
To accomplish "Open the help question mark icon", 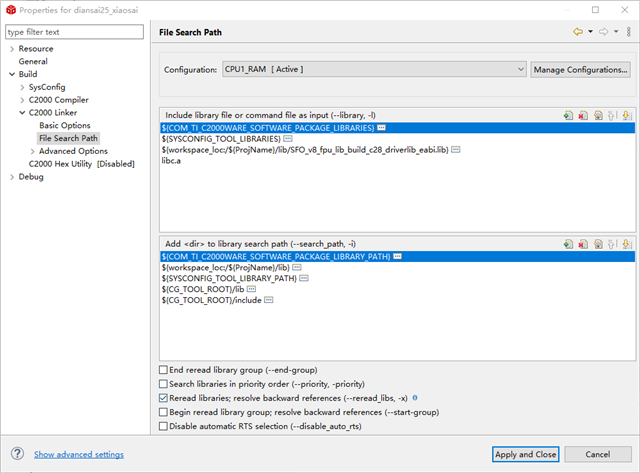I will tap(17, 454).
